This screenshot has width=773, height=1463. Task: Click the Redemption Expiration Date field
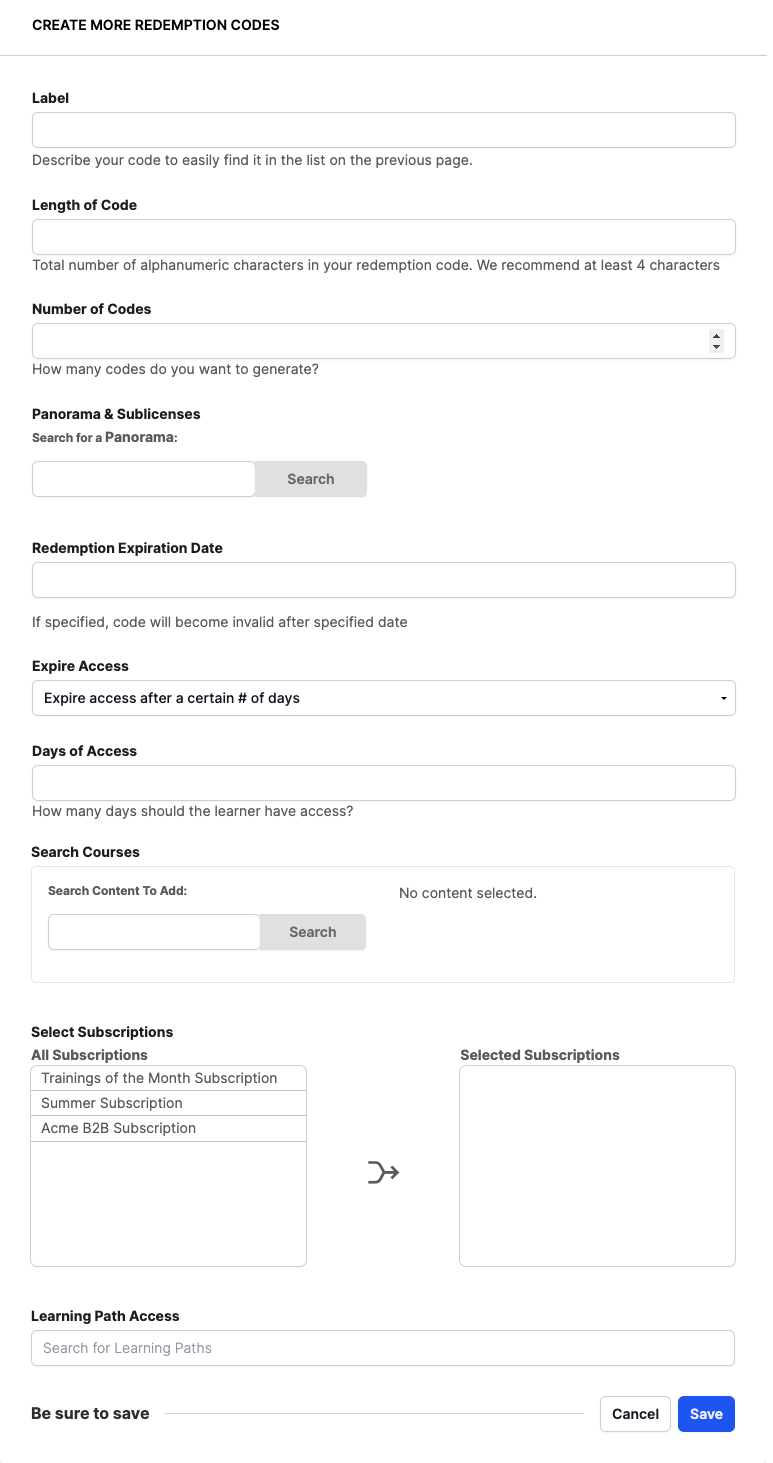(383, 579)
